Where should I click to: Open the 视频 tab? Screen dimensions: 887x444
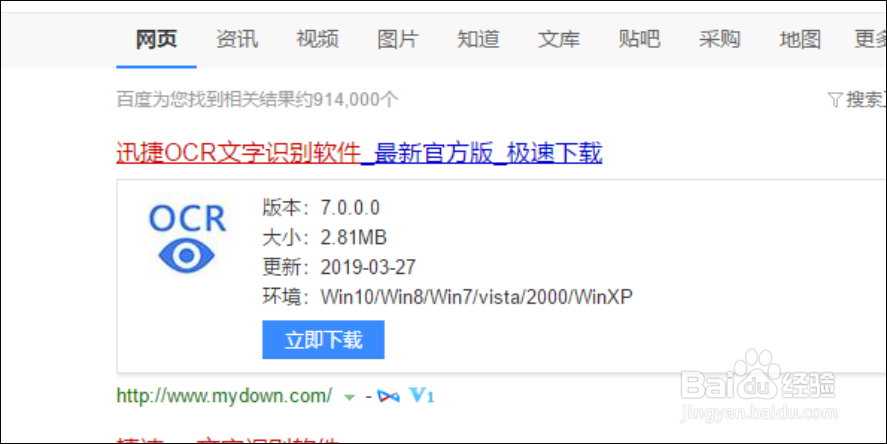click(x=317, y=39)
